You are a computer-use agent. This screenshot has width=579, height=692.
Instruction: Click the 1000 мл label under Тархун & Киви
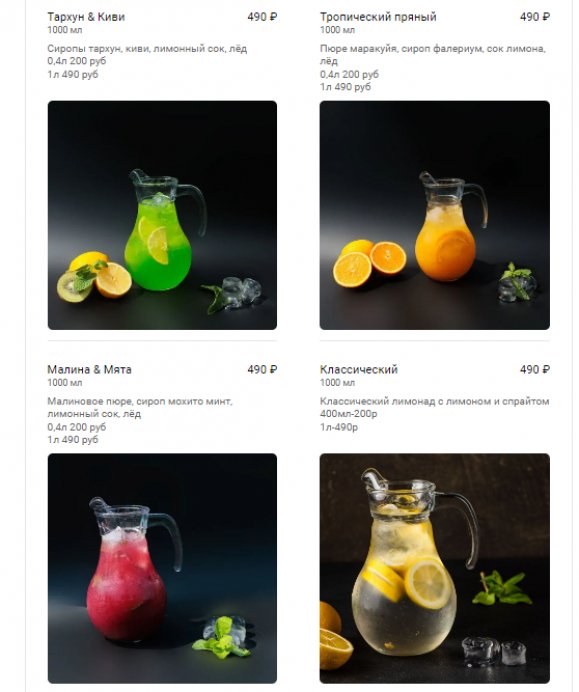tap(64, 30)
